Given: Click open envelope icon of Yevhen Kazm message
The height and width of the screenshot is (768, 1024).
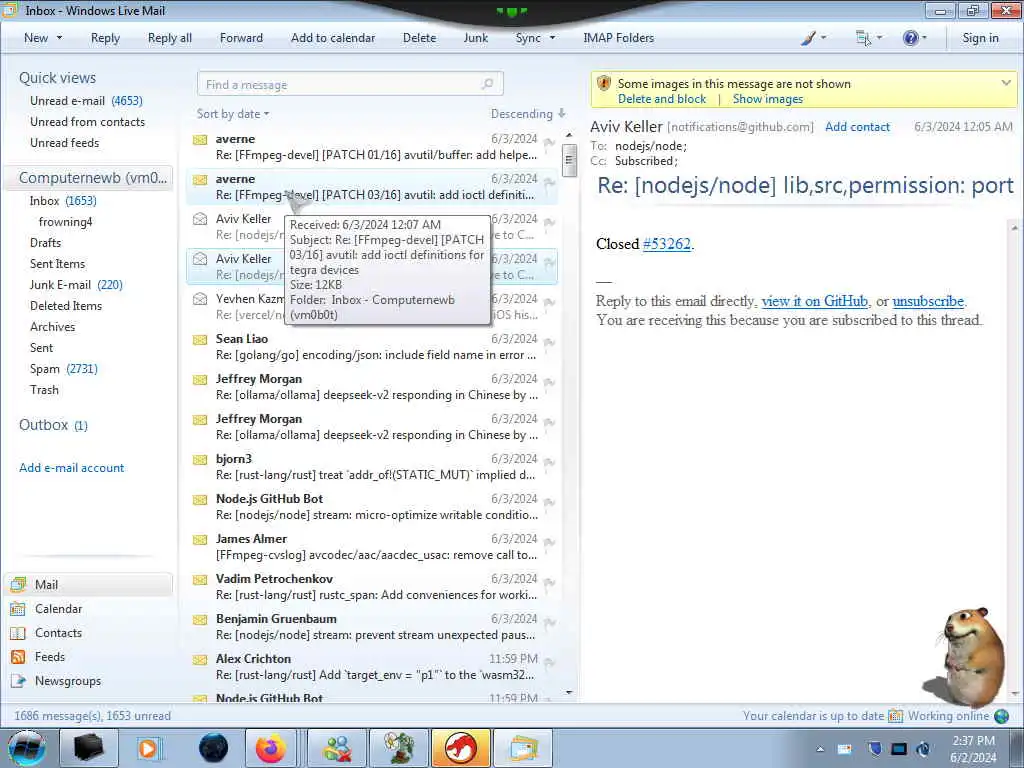Looking at the screenshot, I should (x=200, y=298).
